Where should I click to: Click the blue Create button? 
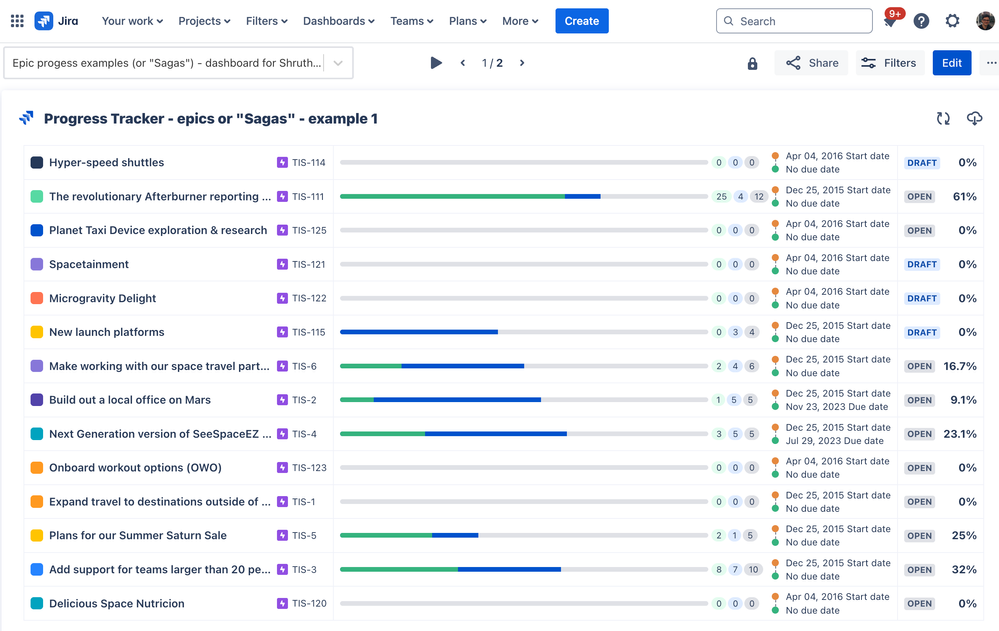582,21
